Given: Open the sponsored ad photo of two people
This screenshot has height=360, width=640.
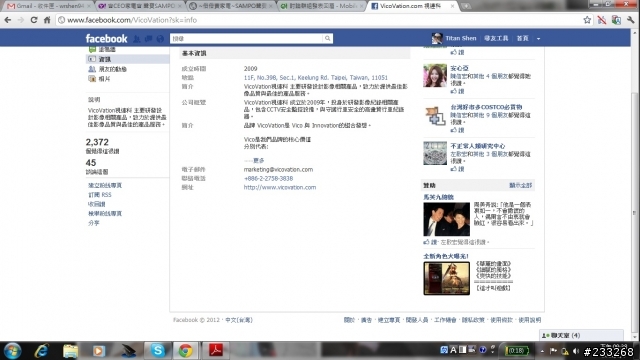Looking at the screenshot, I should click(447, 219).
